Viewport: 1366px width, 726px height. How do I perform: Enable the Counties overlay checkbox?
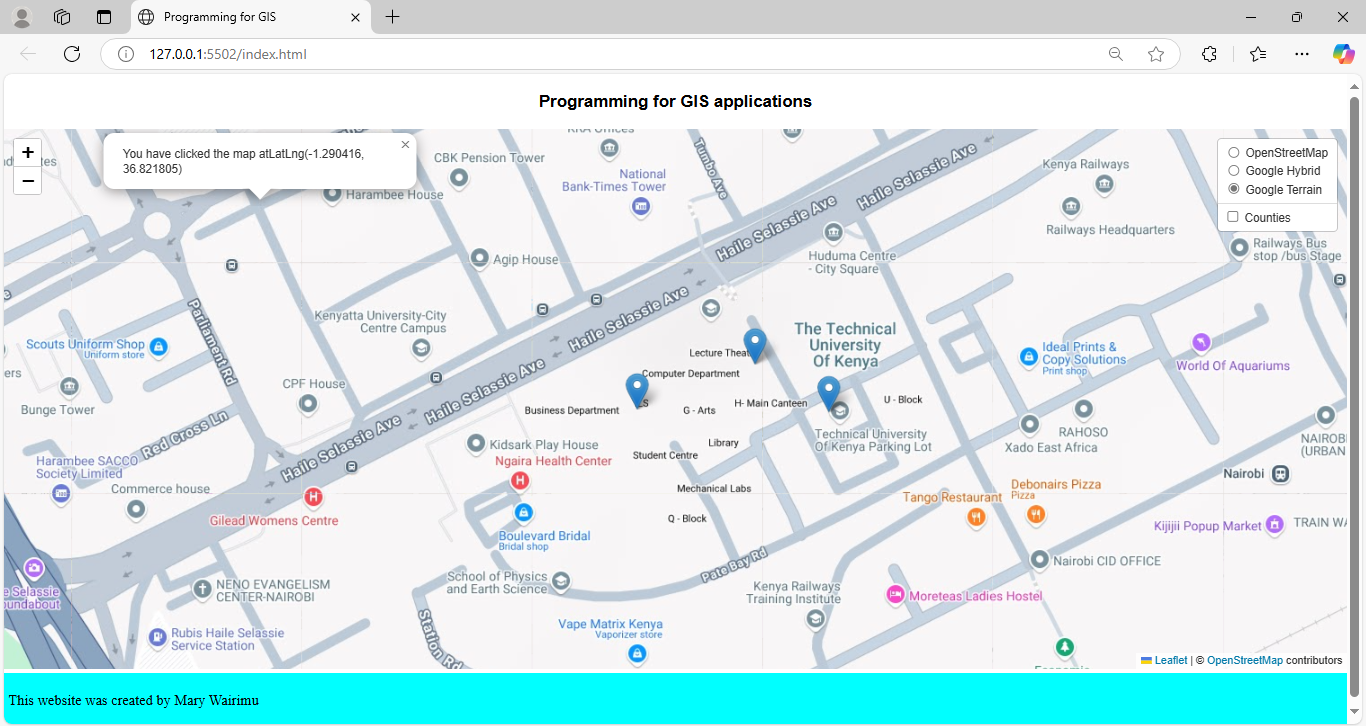point(1233,217)
